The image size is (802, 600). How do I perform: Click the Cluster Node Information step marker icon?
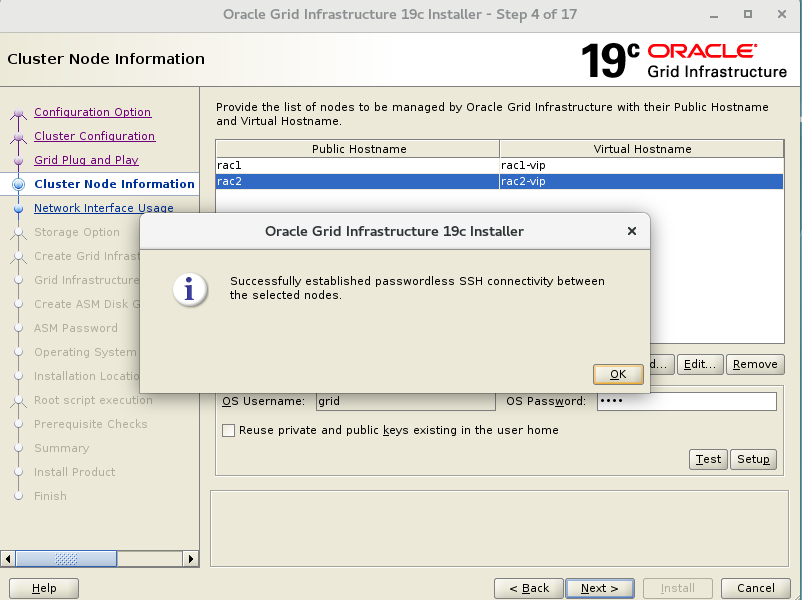pos(18,184)
